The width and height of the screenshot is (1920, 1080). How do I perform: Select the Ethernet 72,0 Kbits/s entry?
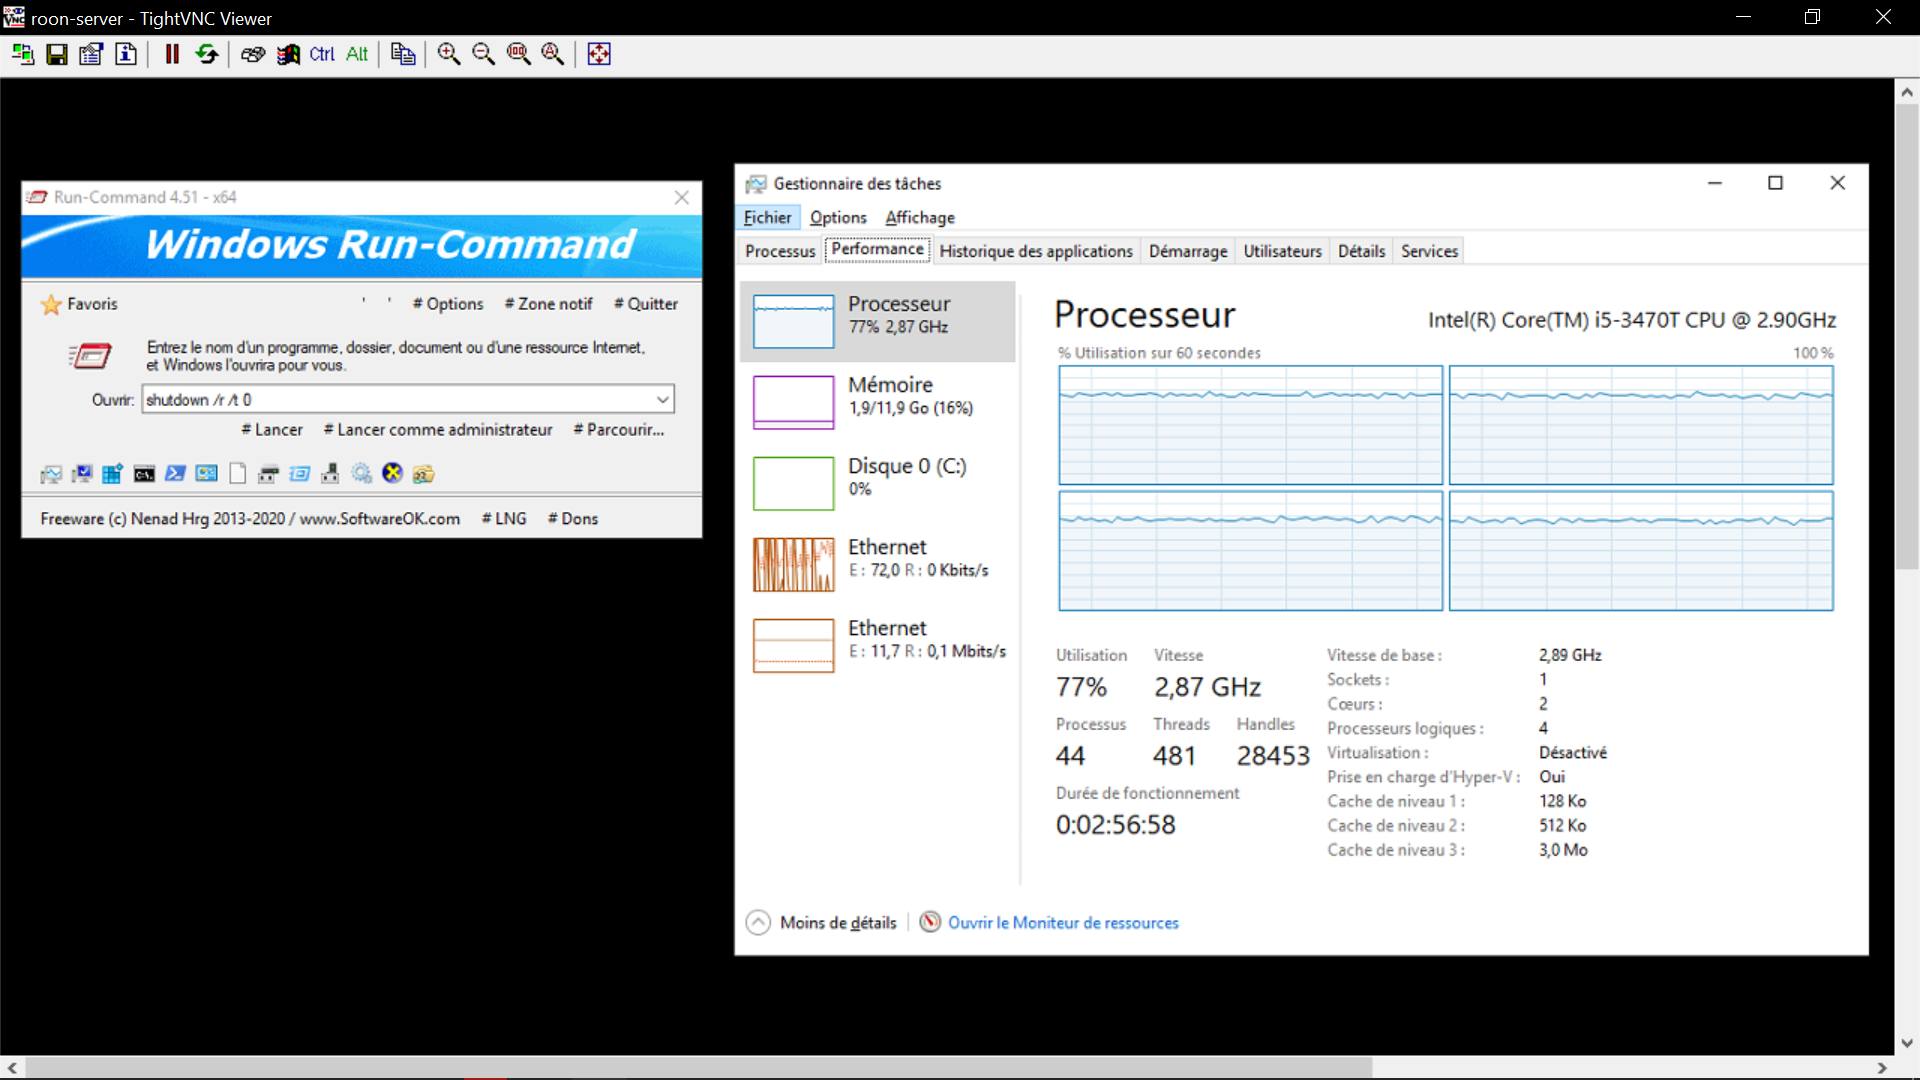coord(878,564)
